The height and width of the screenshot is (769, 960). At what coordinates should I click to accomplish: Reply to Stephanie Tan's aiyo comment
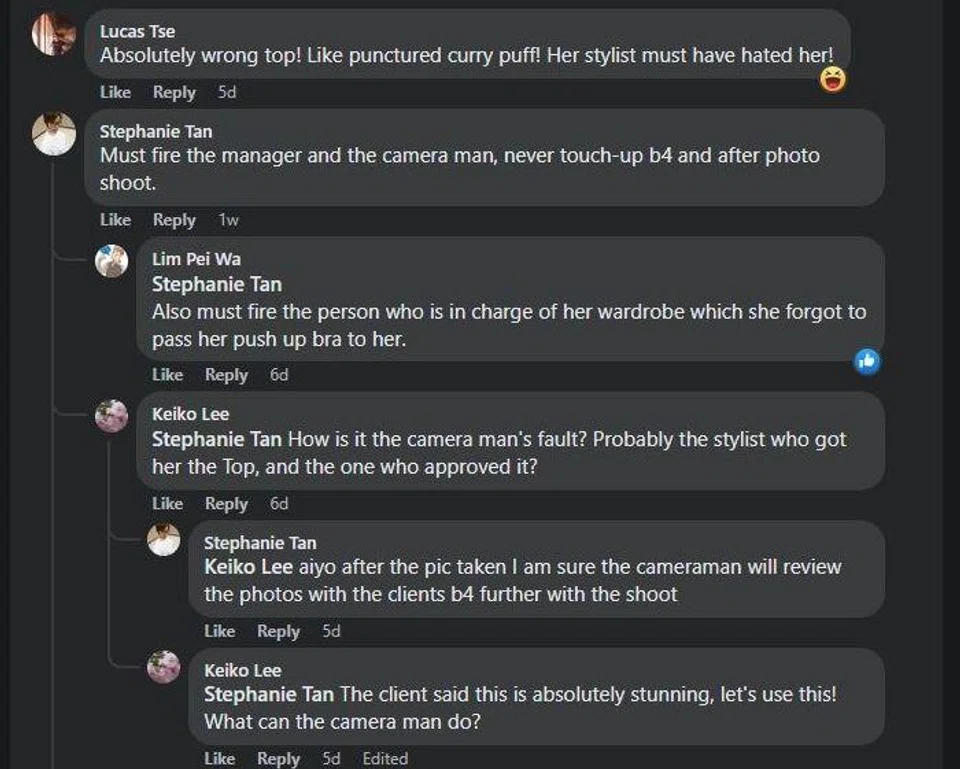pos(278,631)
